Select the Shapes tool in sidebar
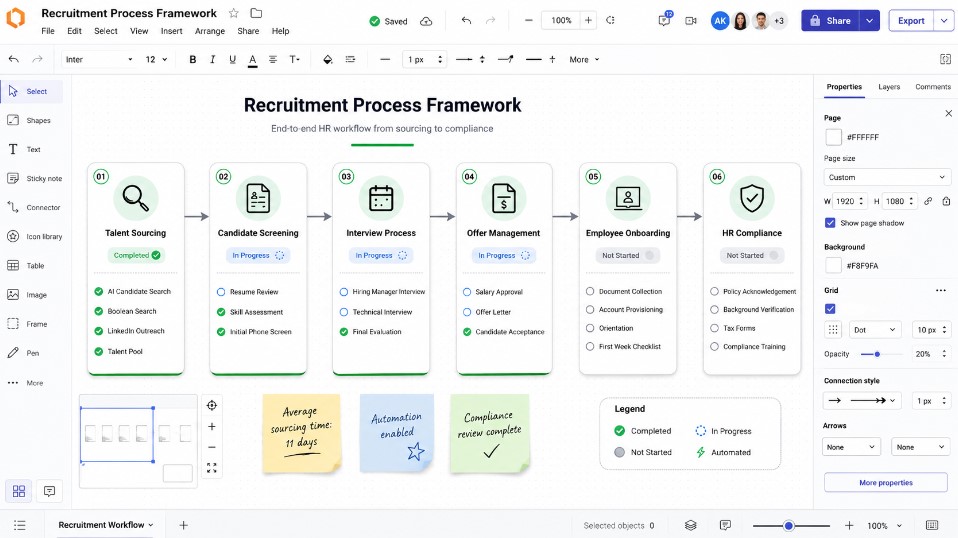The height and width of the screenshot is (538, 958). click(x=31, y=120)
